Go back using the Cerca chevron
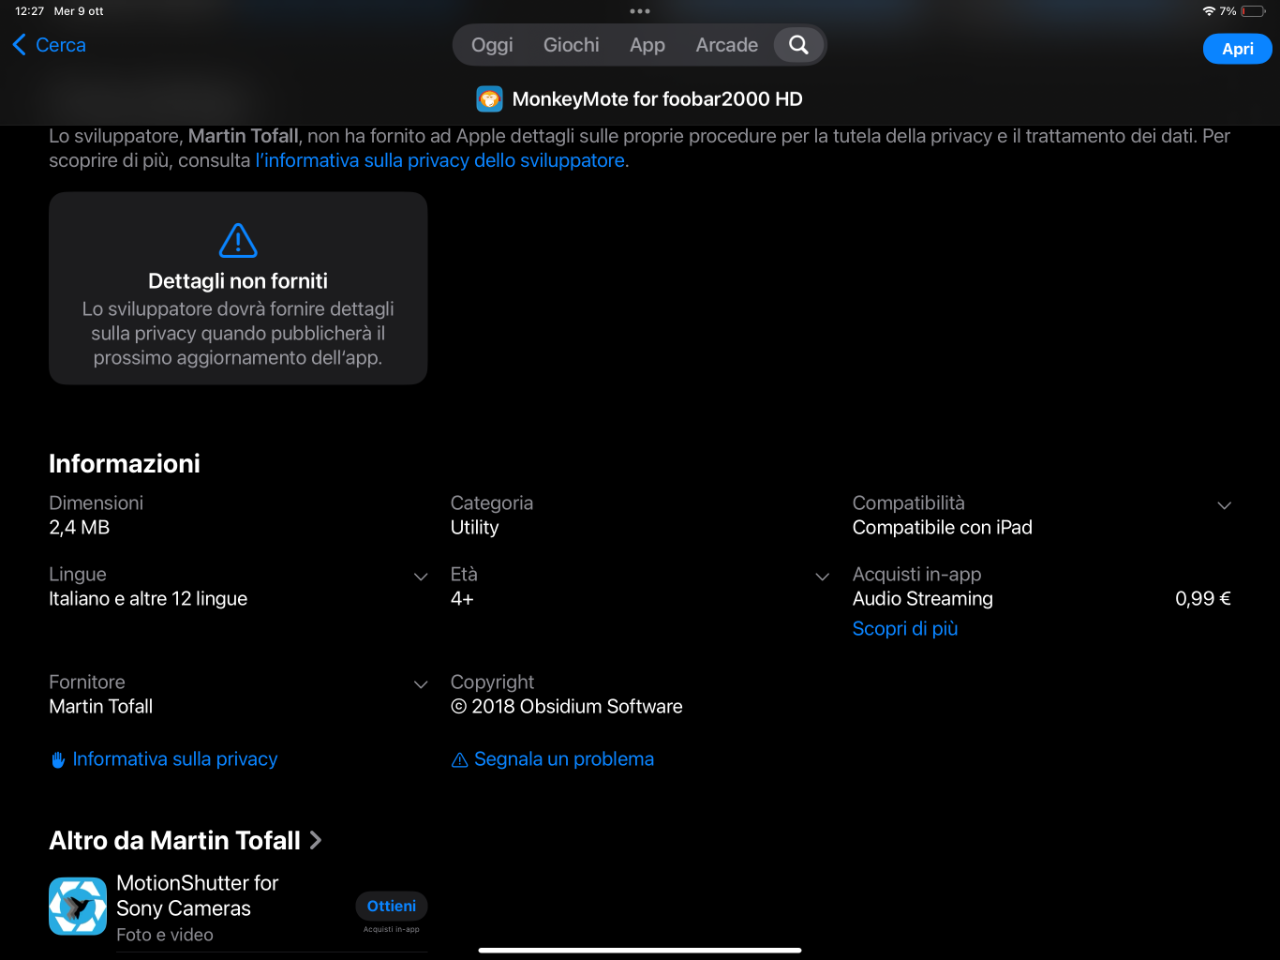1280x960 pixels. (19, 45)
